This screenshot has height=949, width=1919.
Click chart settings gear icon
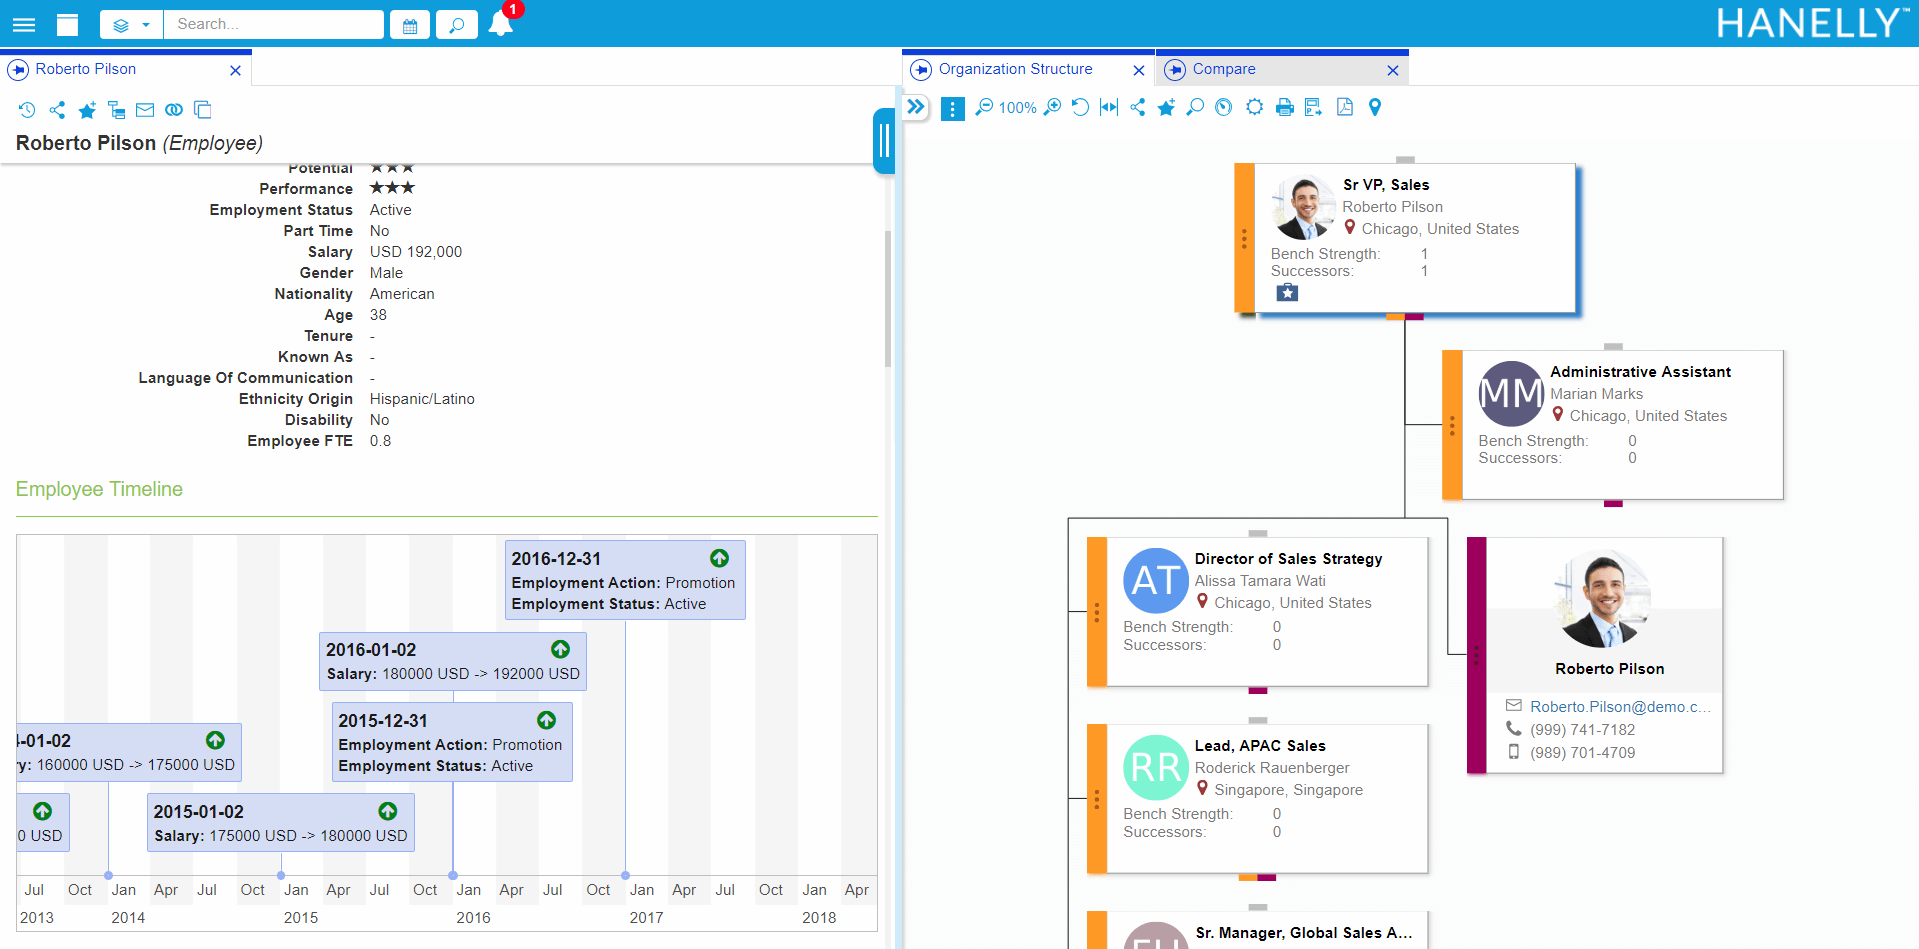[1254, 107]
